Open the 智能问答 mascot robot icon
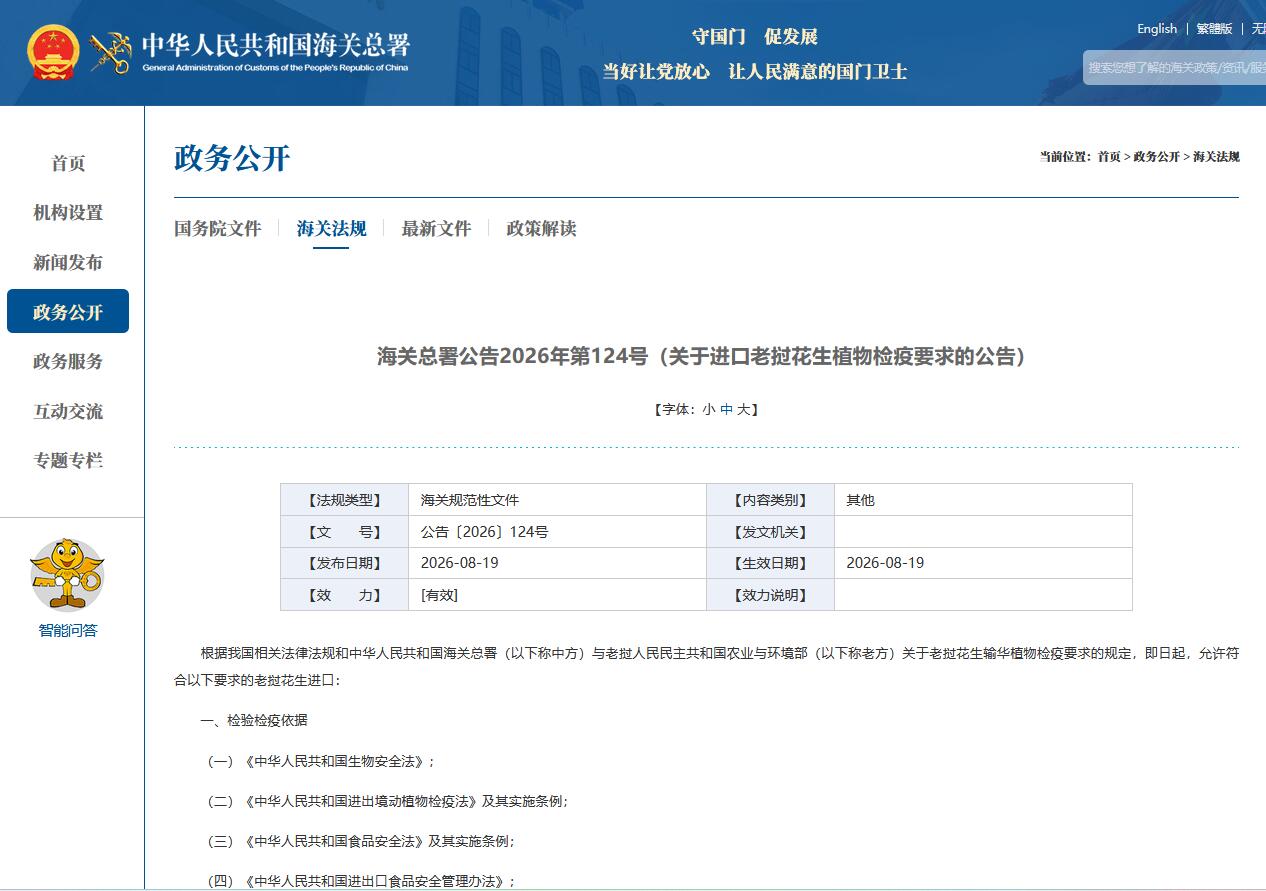Viewport: 1266px width, 891px height. click(68, 574)
